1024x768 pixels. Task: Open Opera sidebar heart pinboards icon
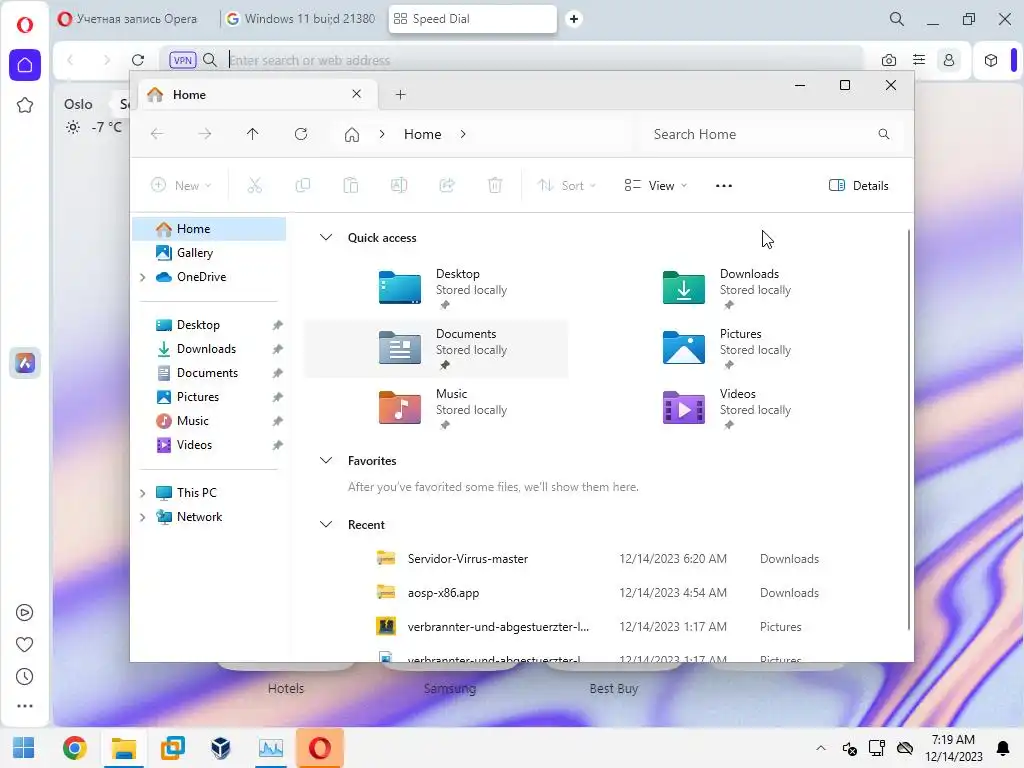coord(25,645)
